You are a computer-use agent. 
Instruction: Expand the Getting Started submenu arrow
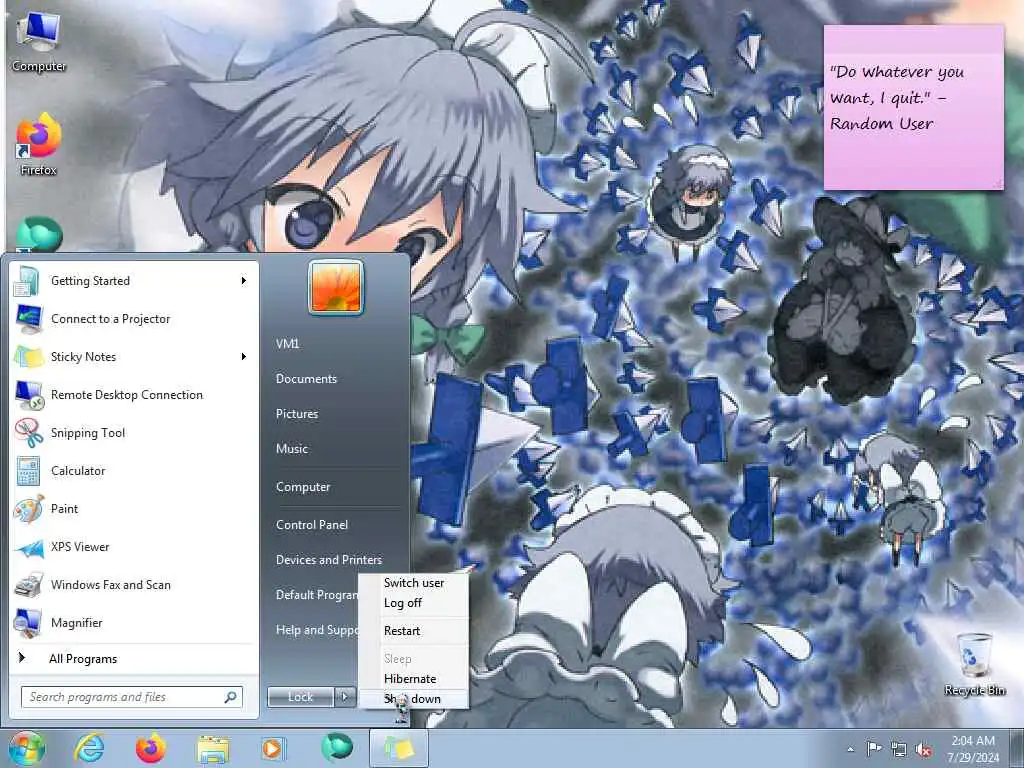(x=244, y=281)
